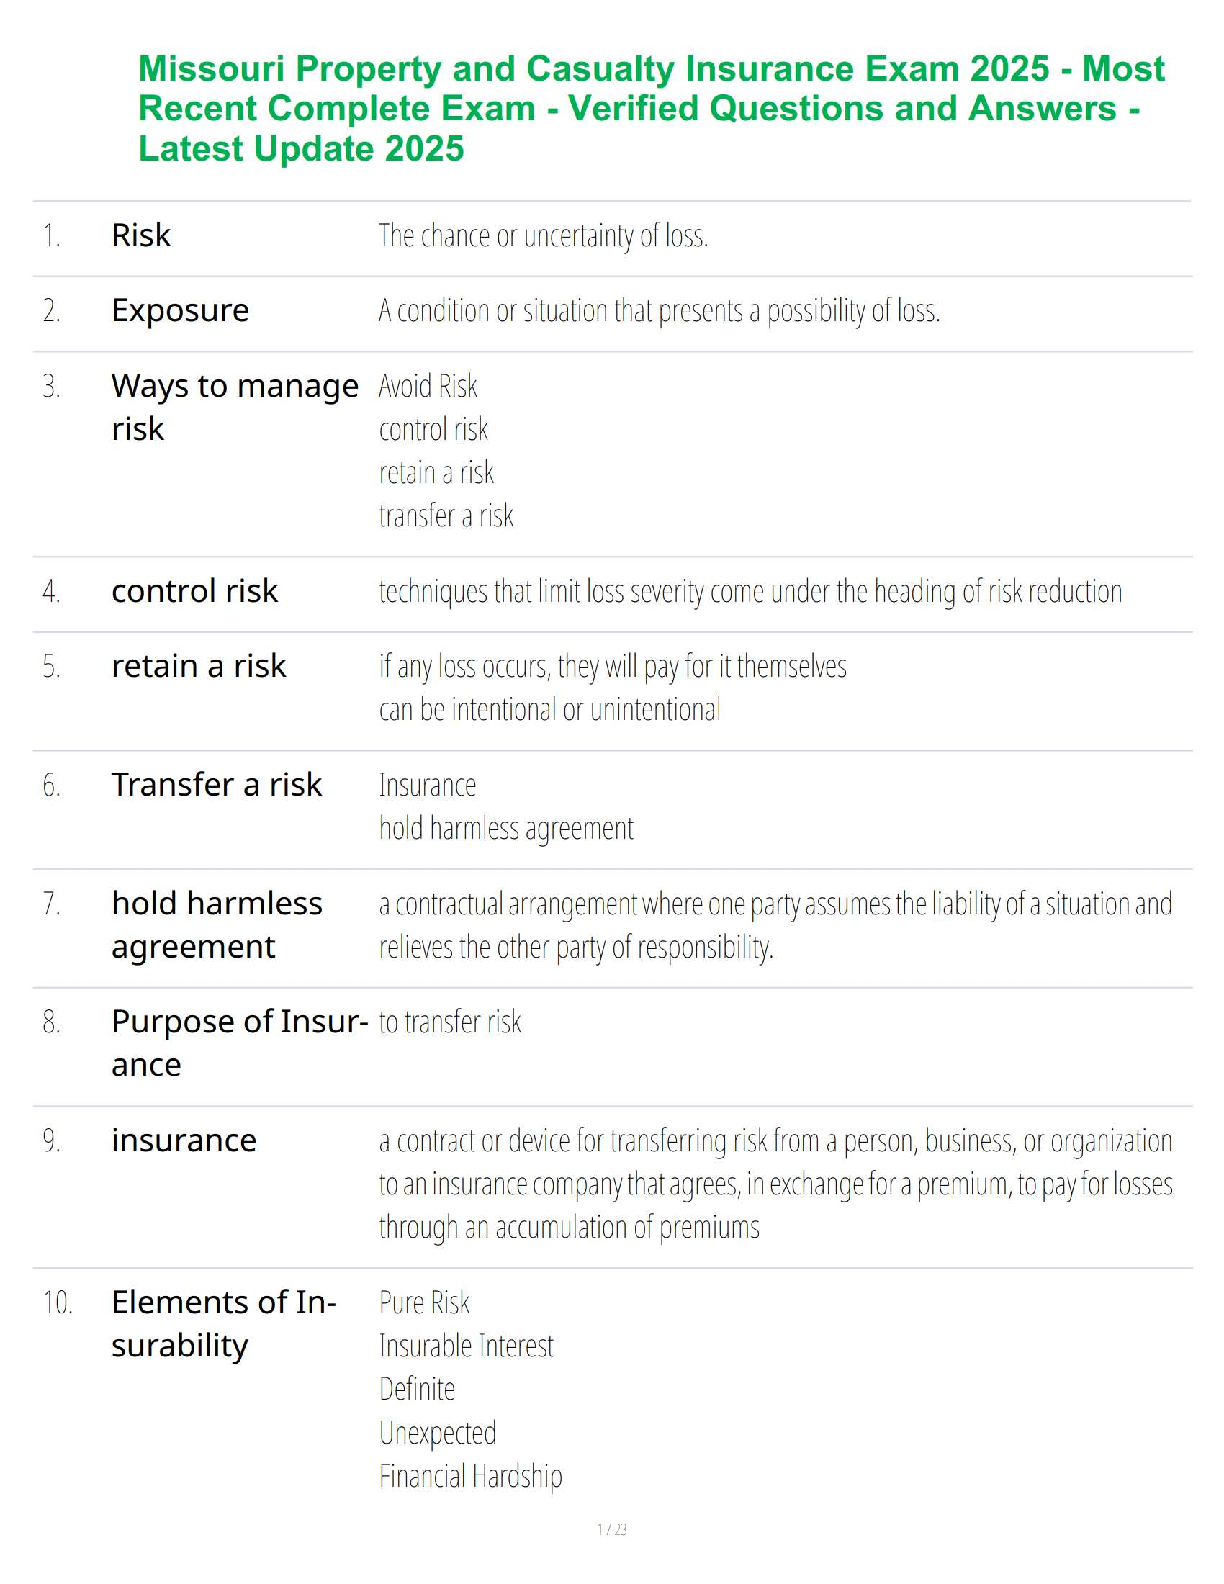Image resolution: width=1224 pixels, height=1584 pixels.
Task: Click the "hold harmless agreement" term in row 7
Action: (216, 924)
